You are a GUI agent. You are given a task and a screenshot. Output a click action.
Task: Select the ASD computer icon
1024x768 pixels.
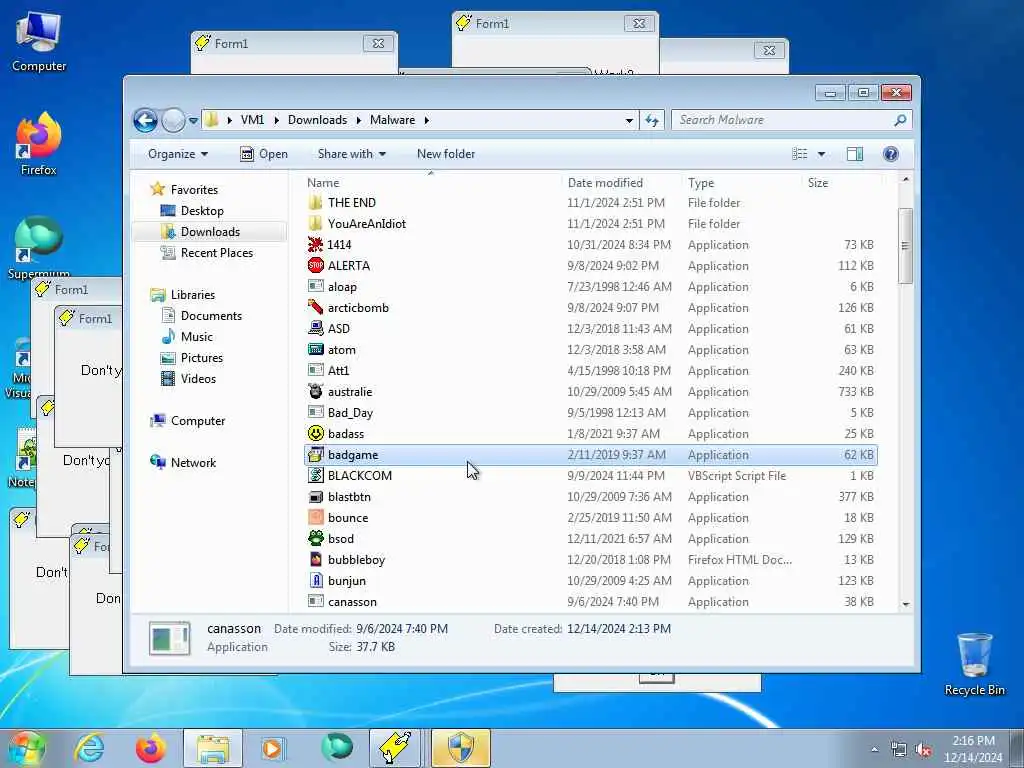click(315, 328)
